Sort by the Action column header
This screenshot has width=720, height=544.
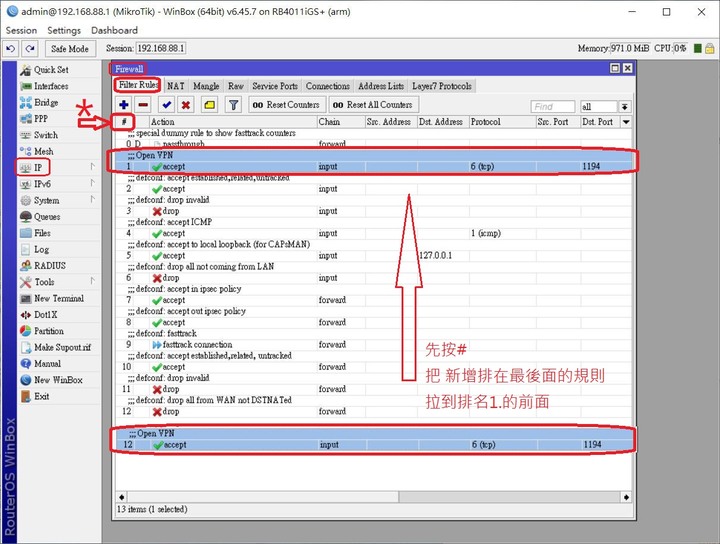tap(233, 122)
